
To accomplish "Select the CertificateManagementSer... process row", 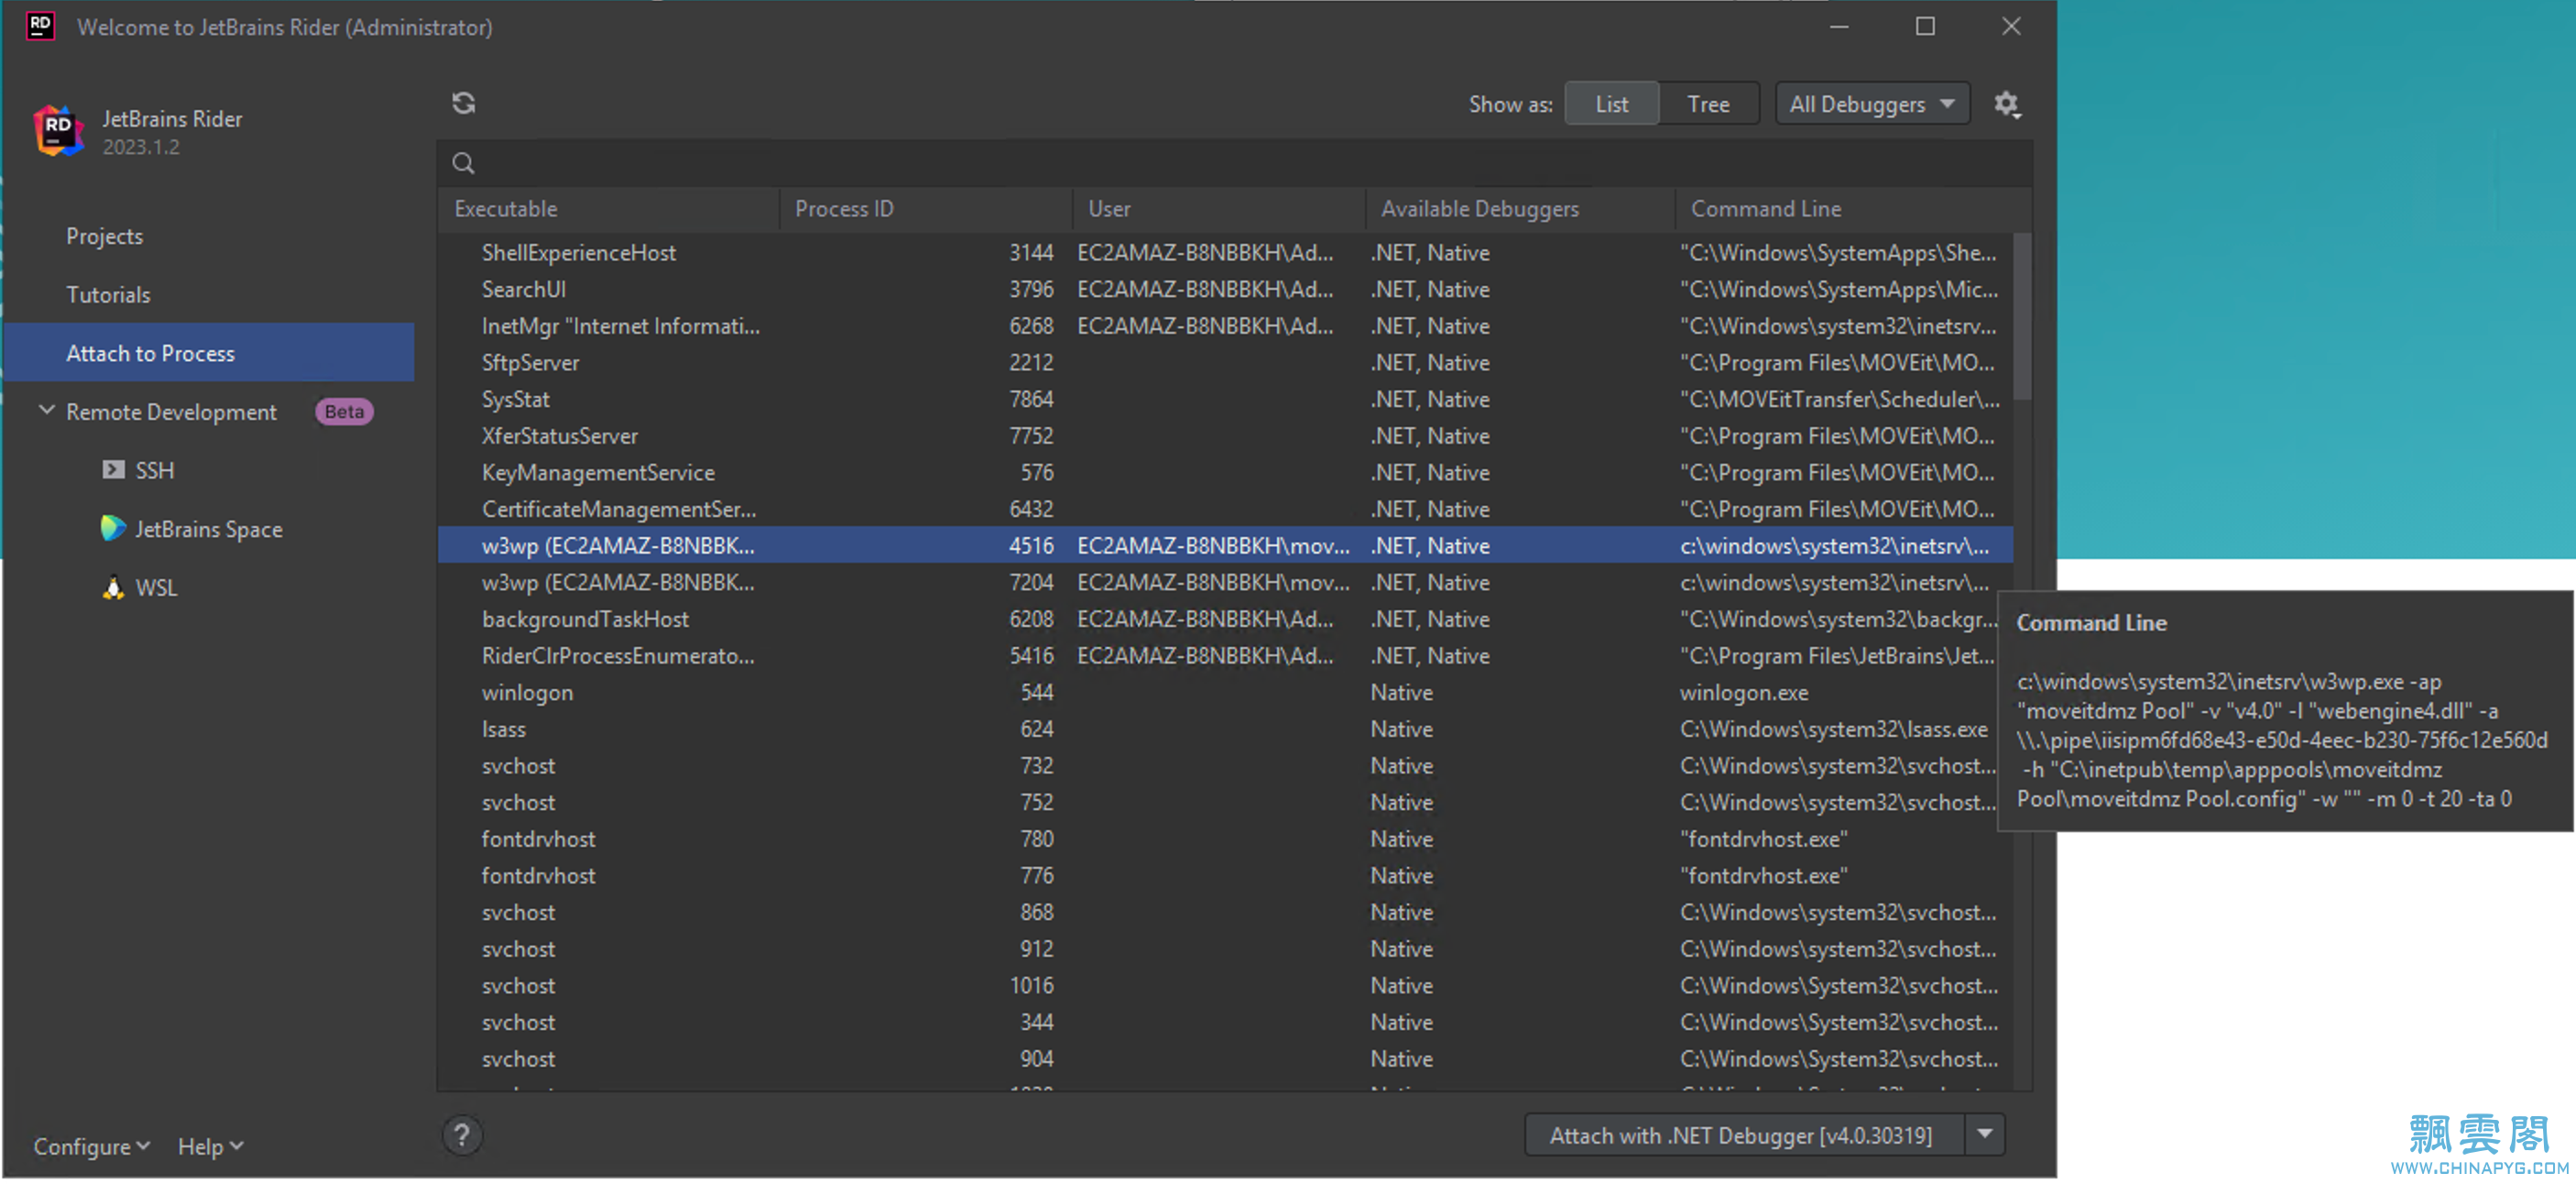I will coord(1225,509).
